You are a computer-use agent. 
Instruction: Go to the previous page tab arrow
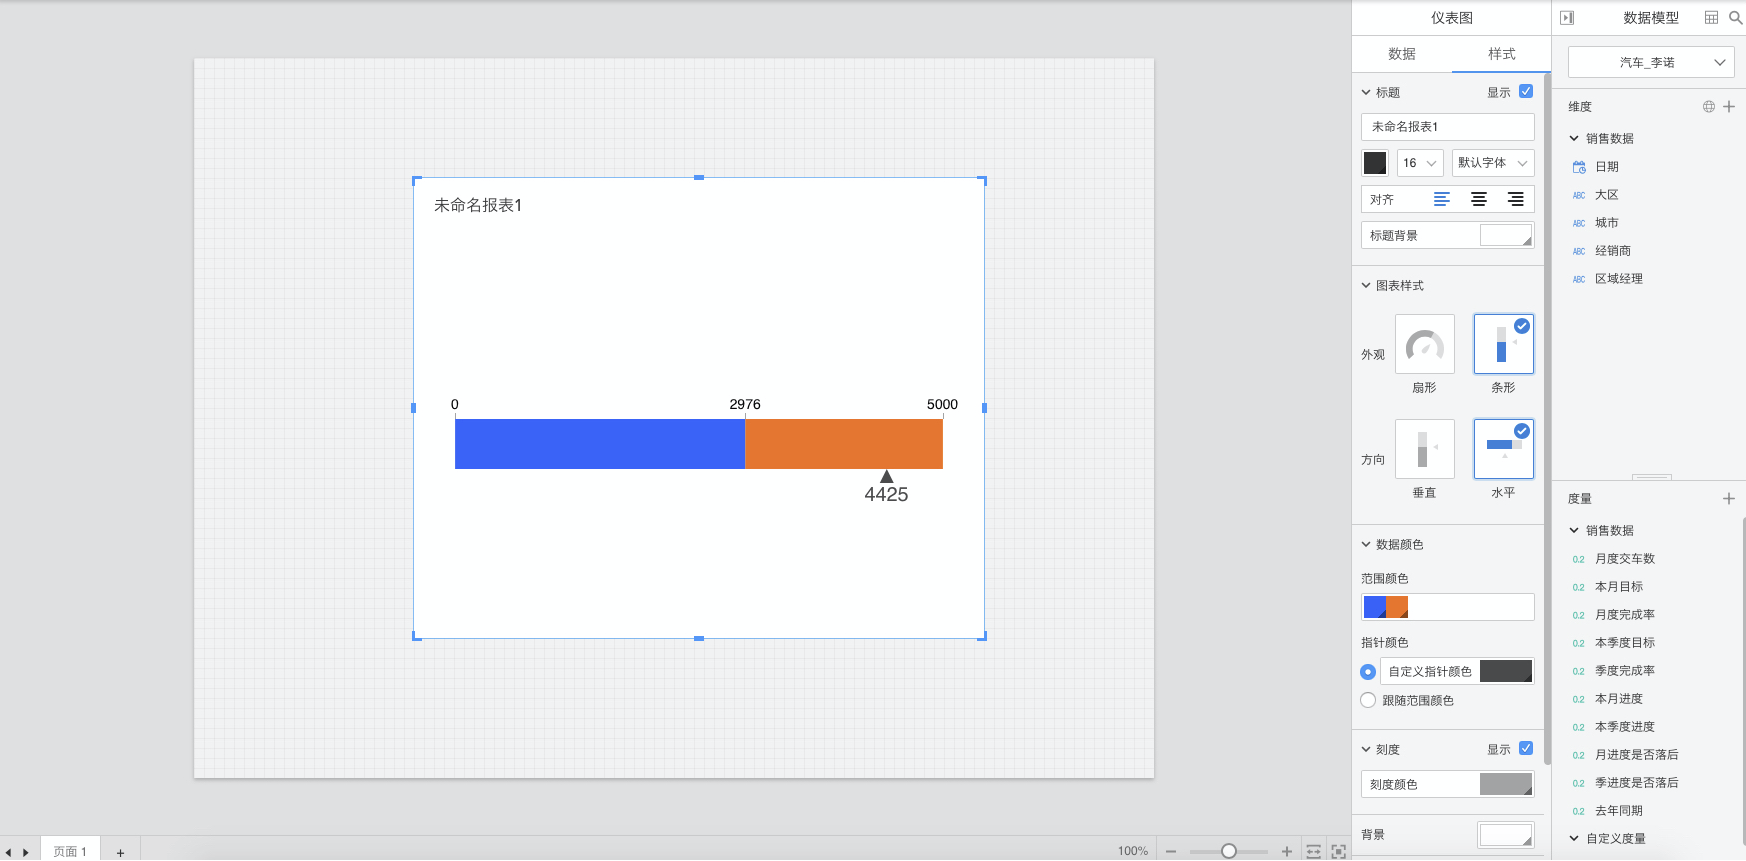pos(9,853)
